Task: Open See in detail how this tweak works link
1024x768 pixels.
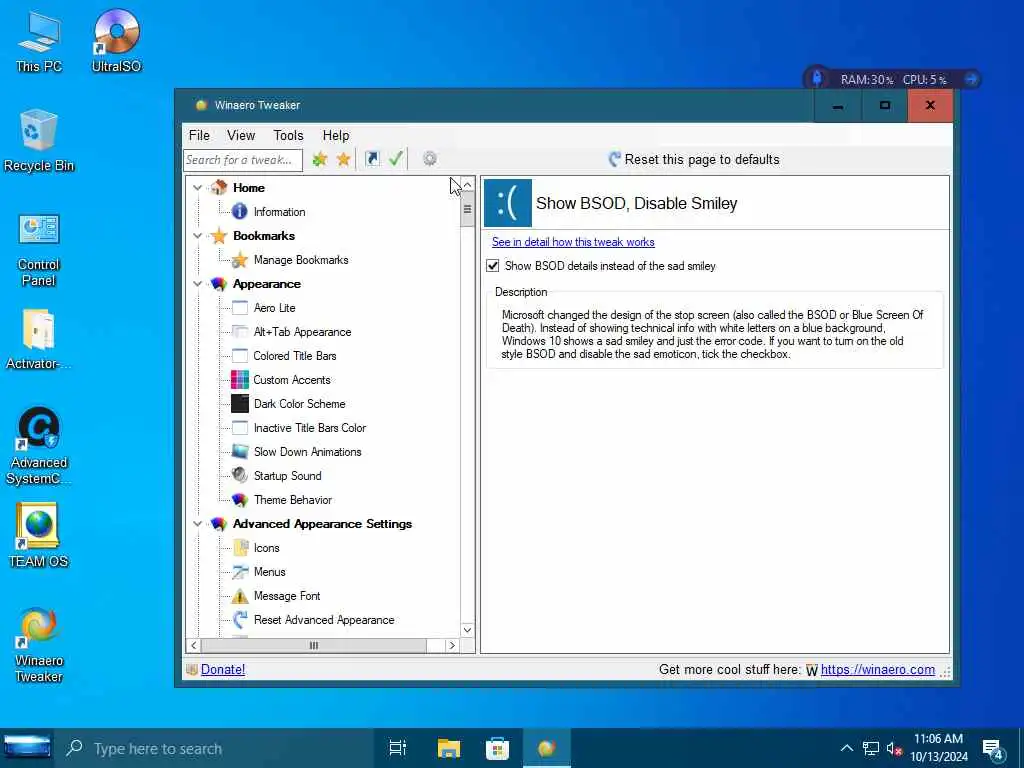Action: point(573,242)
